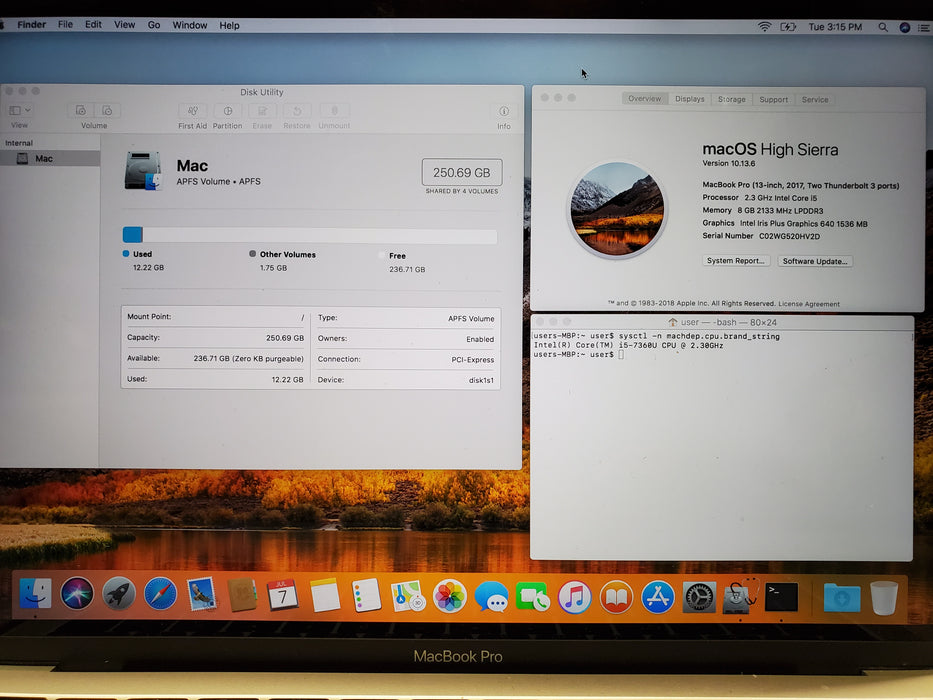Screen dimensions: 933x700
Task: Open App Store from the Dock
Action: [x=658, y=597]
